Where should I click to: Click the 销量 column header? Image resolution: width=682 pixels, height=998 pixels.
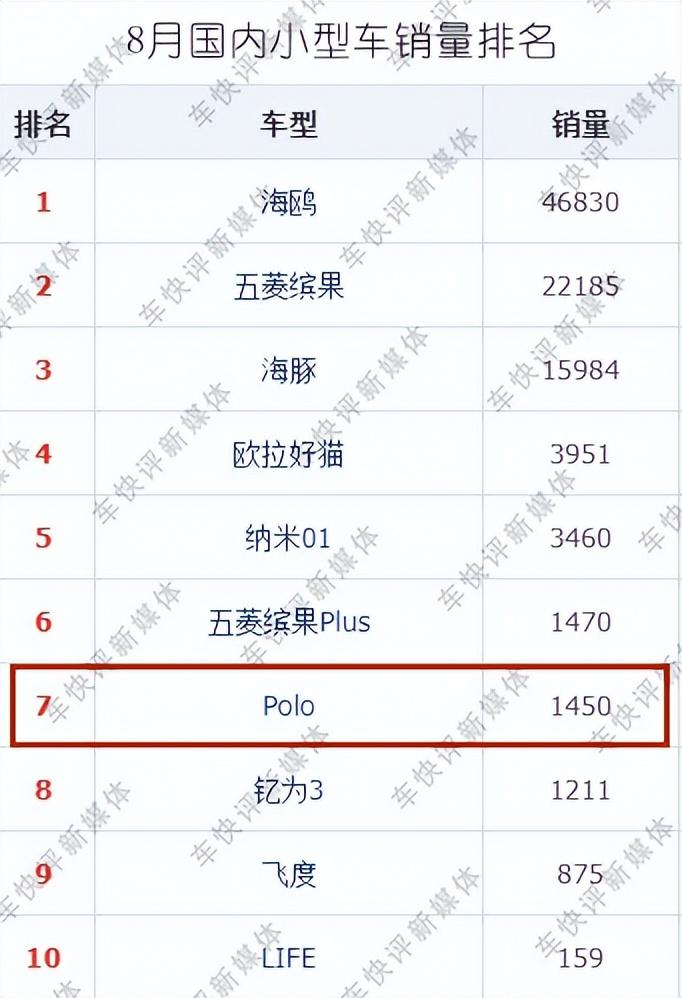(x=580, y=123)
